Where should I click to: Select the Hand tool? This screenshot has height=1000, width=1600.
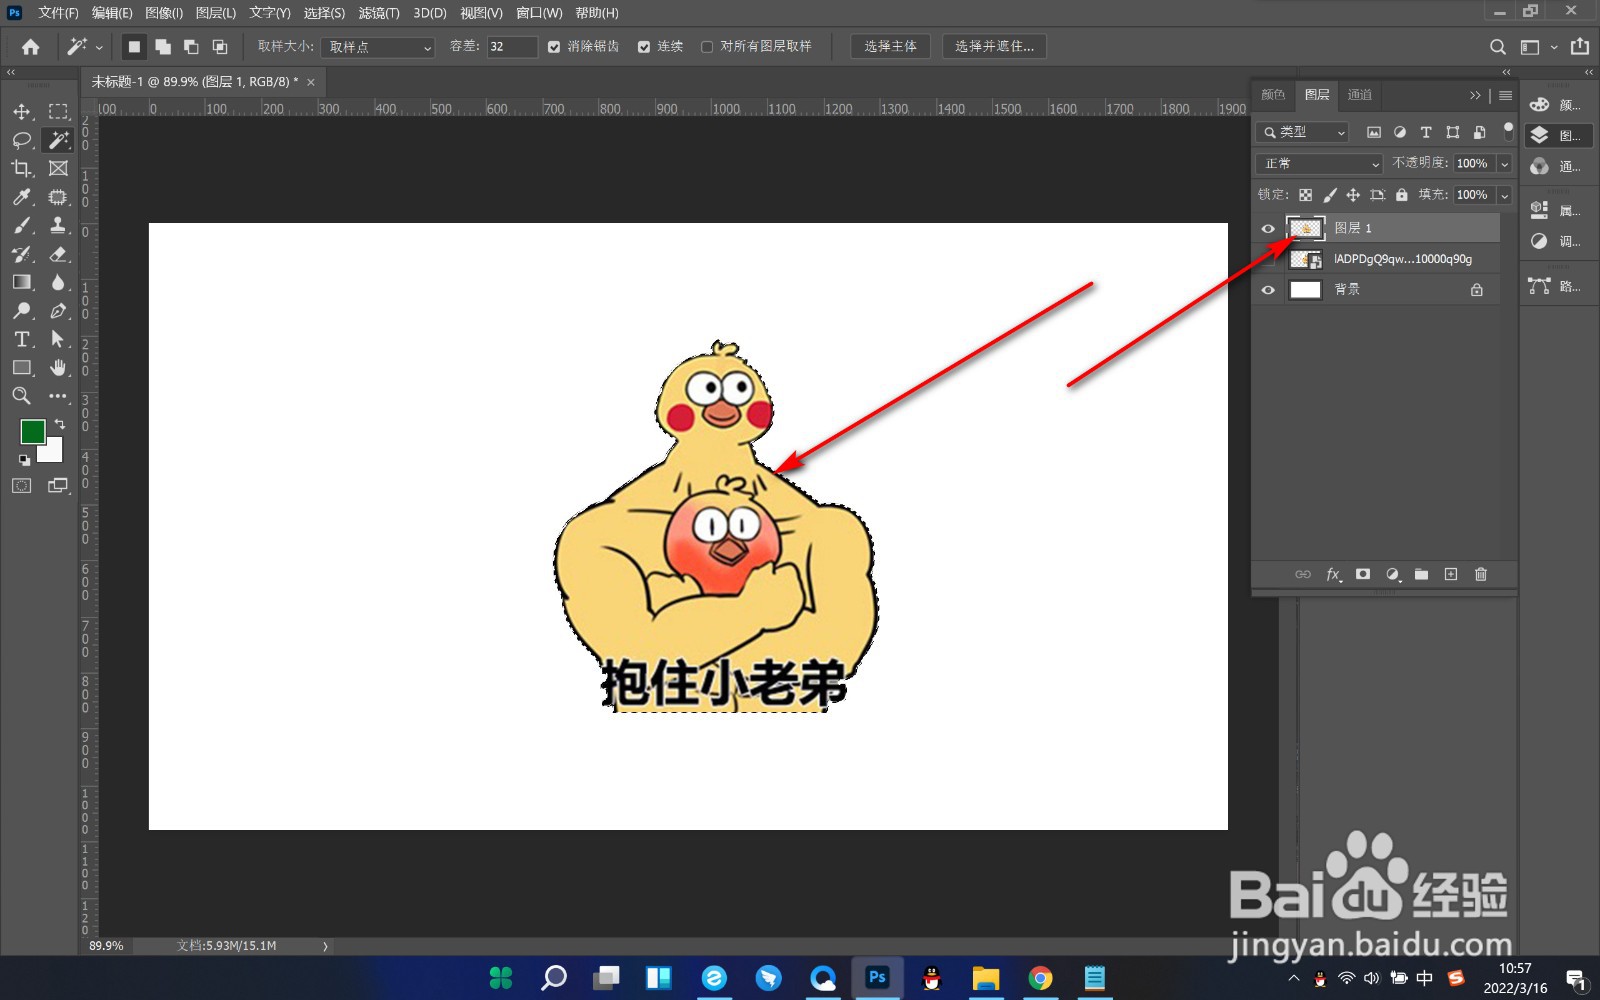(59, 367)
